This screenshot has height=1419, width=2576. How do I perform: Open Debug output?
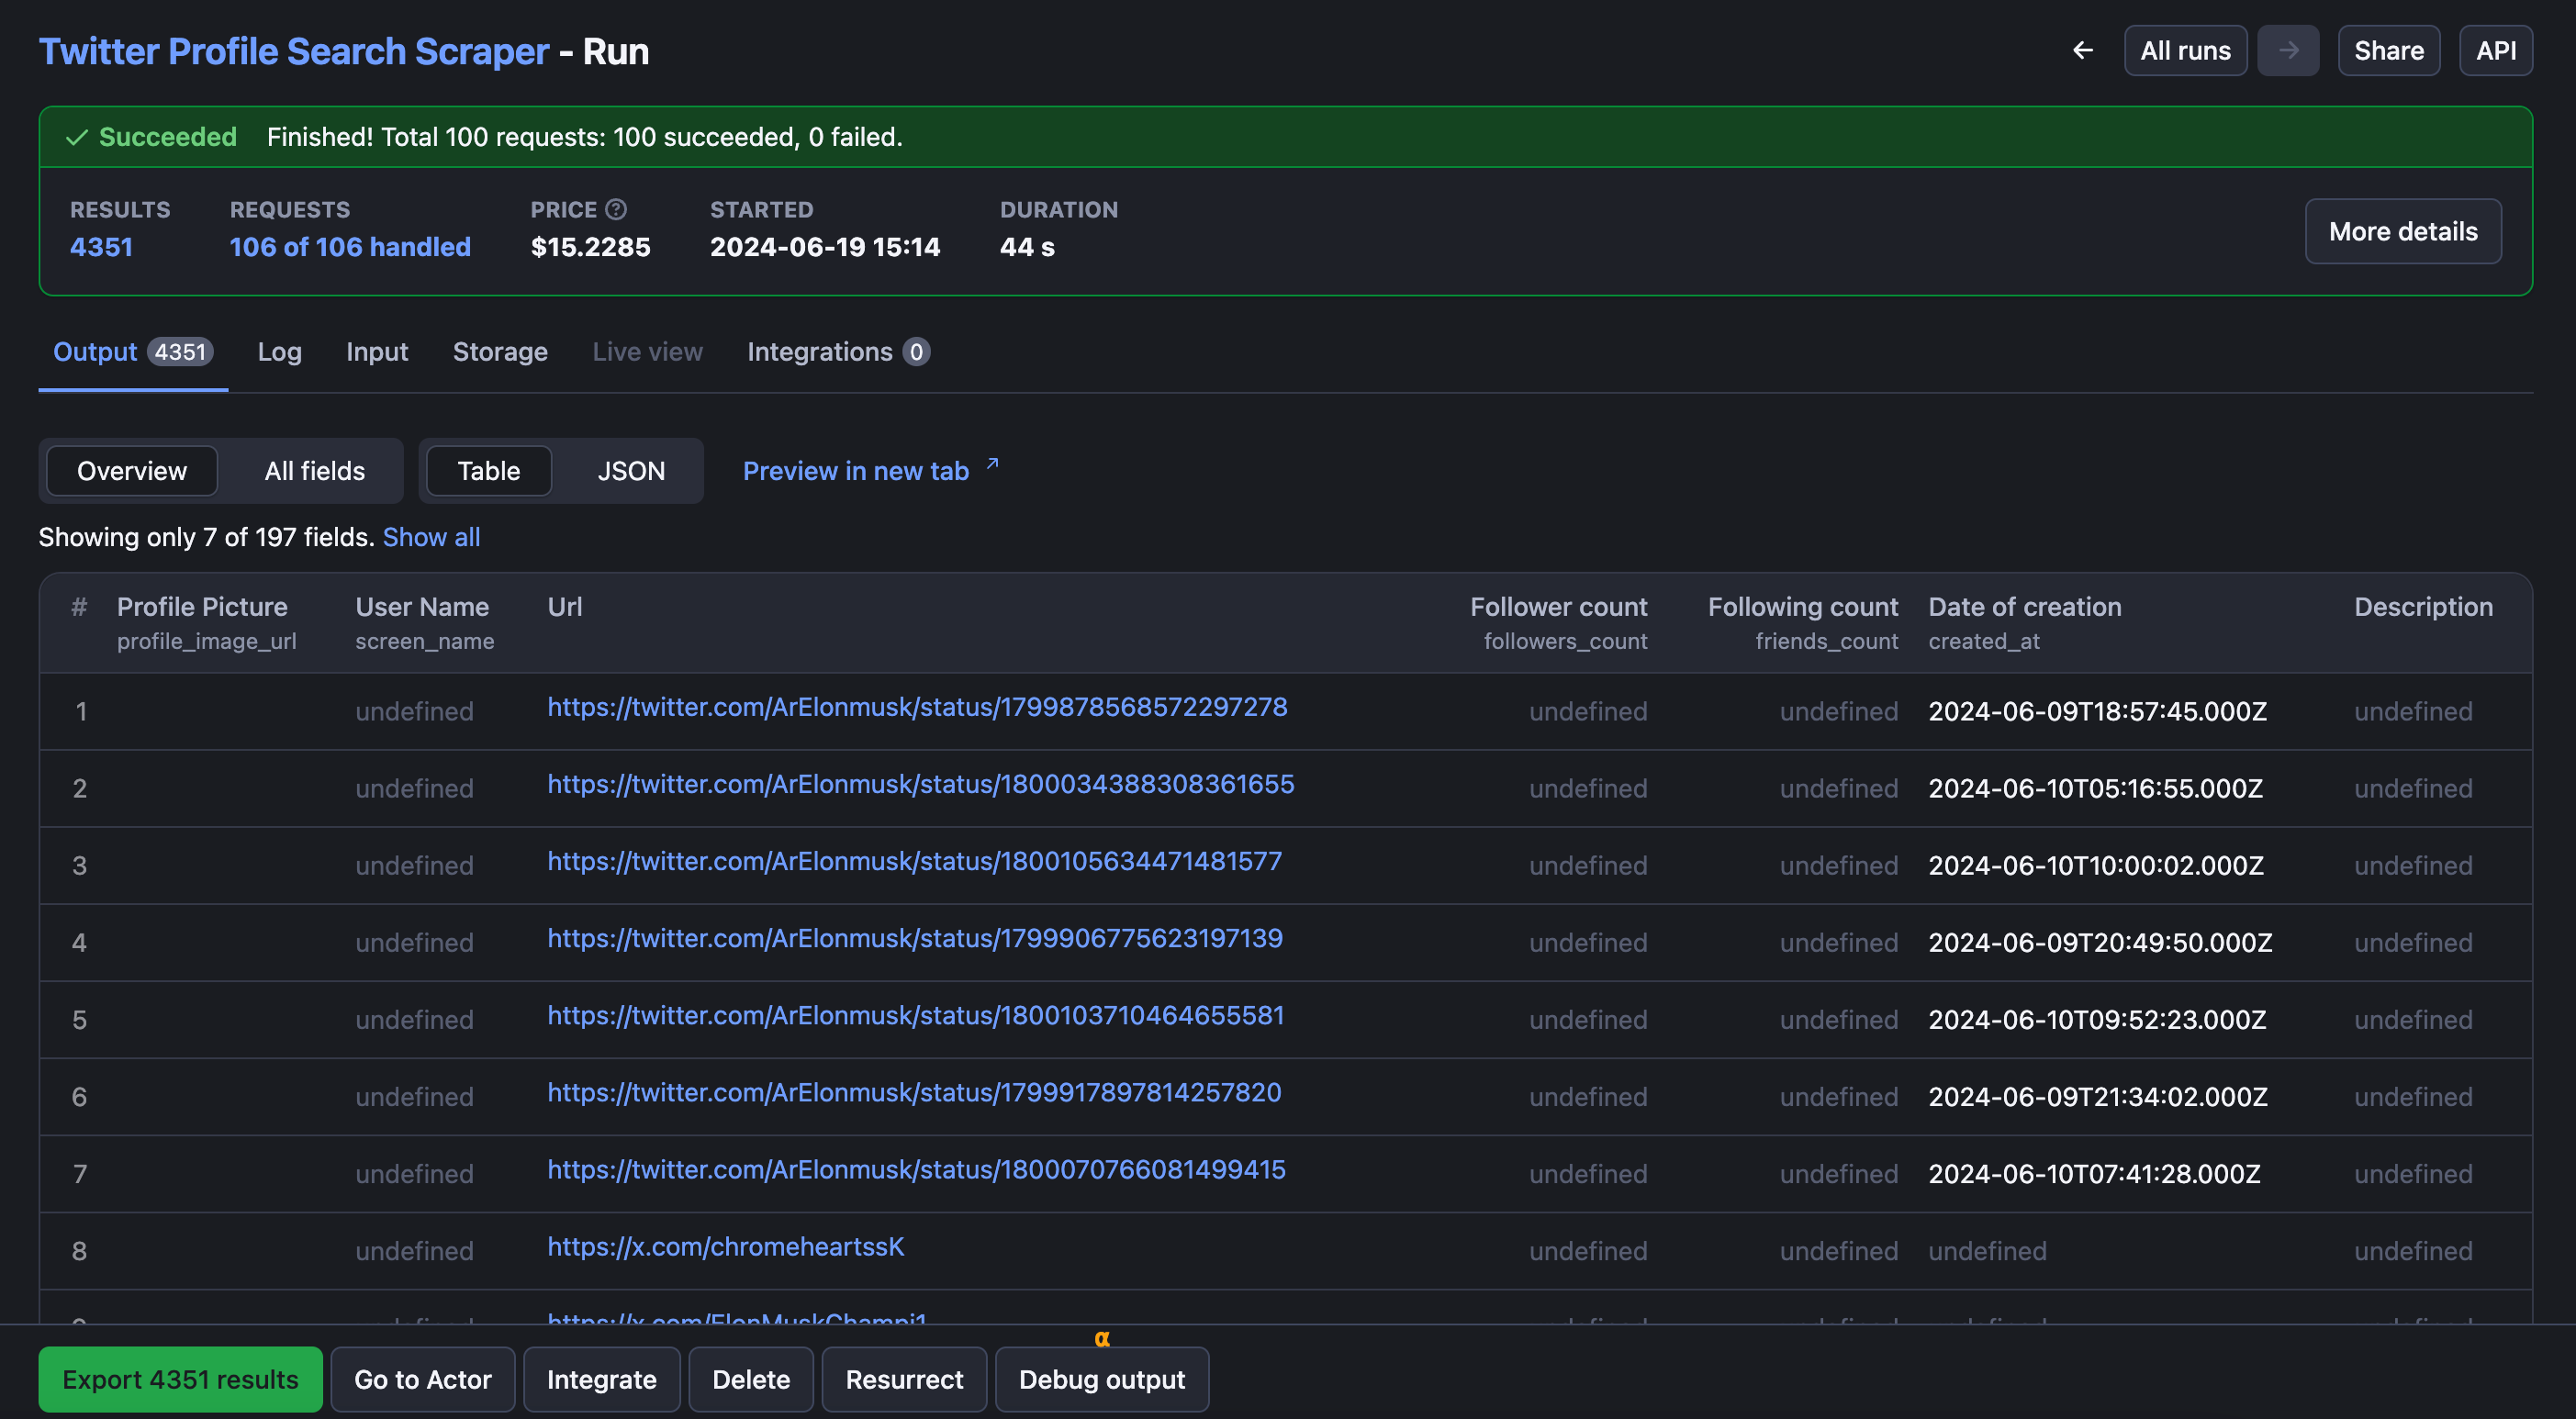[1101, 1379]
